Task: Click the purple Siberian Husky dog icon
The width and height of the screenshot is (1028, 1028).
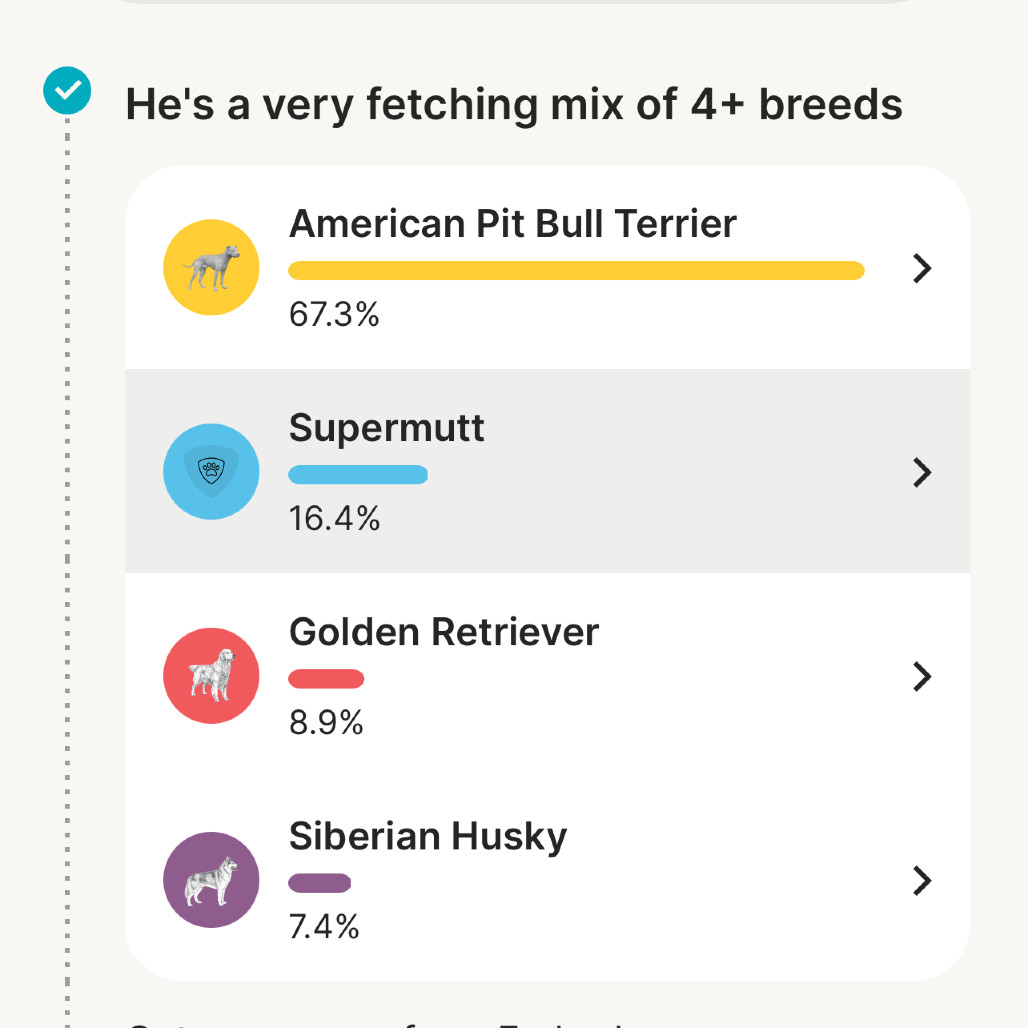Action: tap(211, 880)
